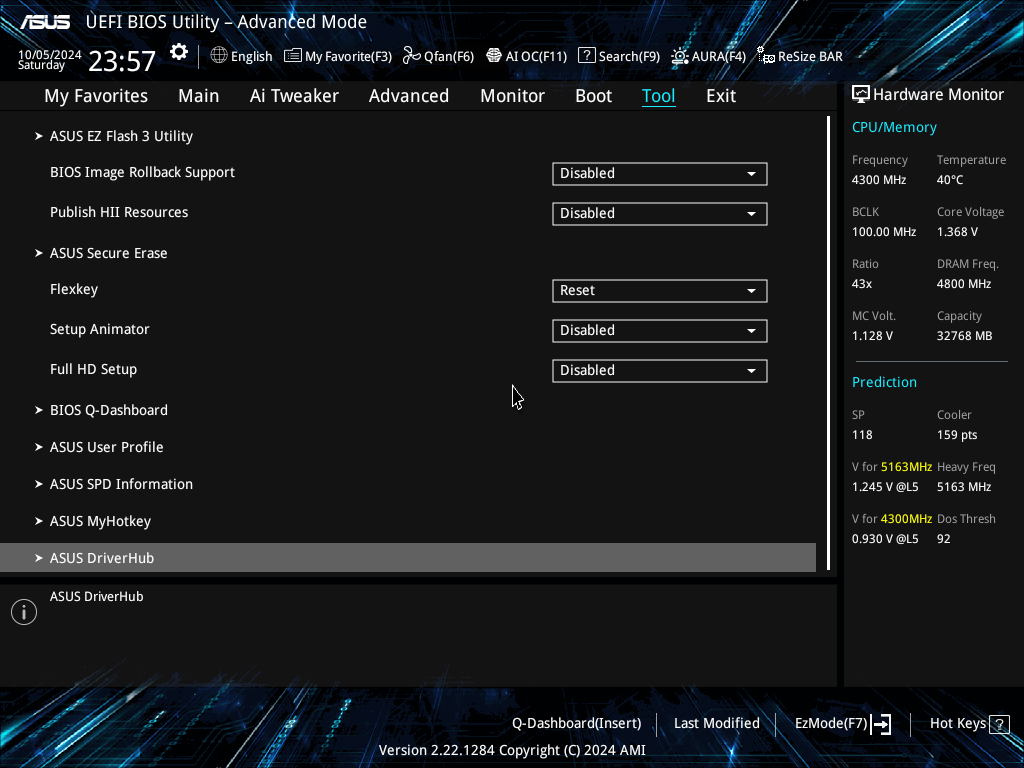Click the My Favorite list icon

[x=293, y=56]
